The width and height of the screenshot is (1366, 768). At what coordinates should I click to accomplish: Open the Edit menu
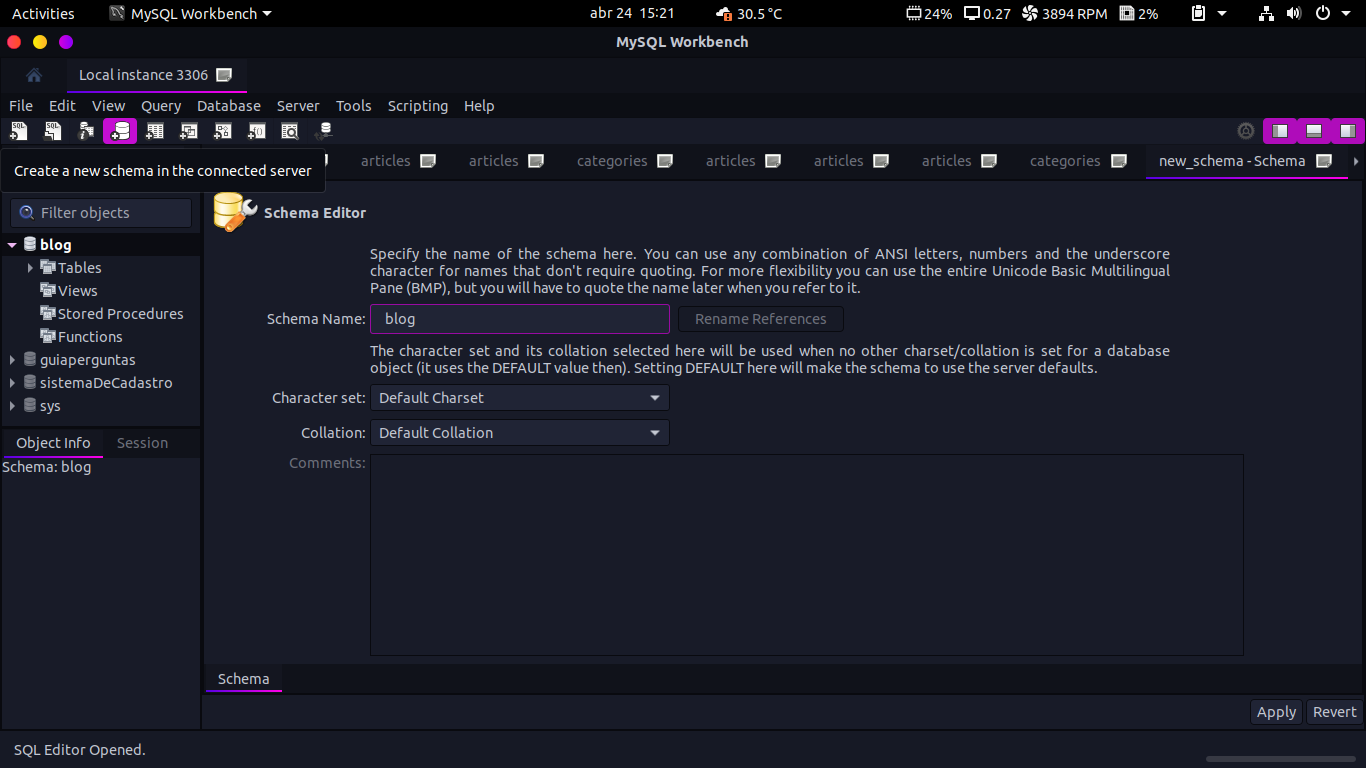point(62,106)
